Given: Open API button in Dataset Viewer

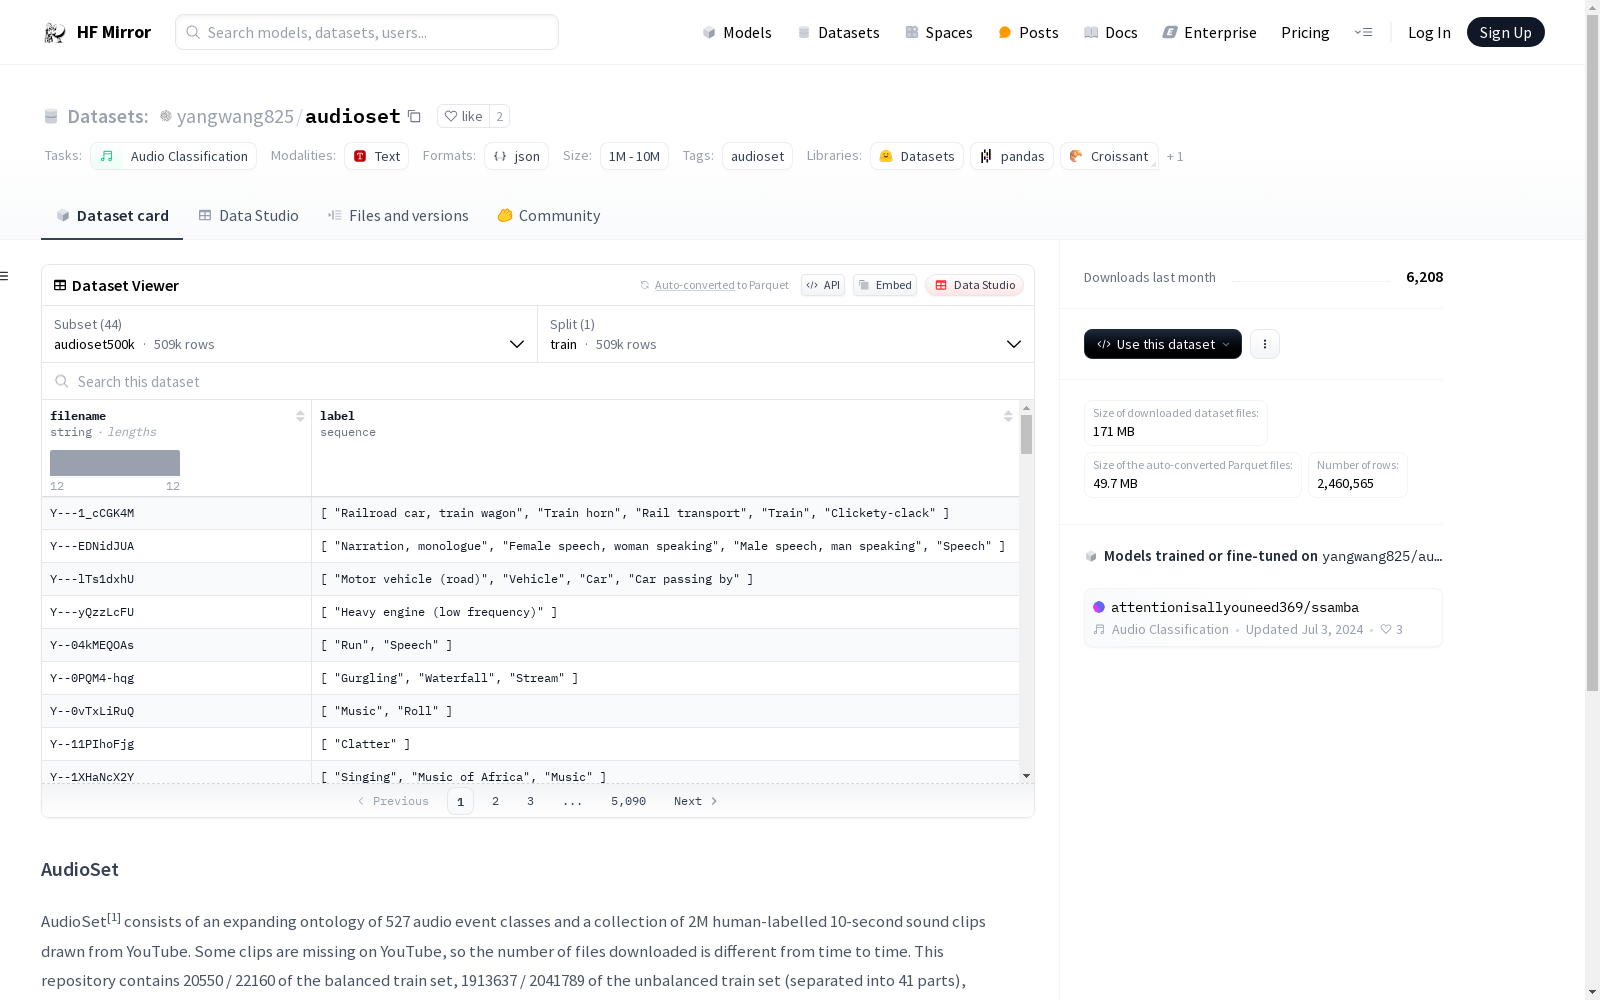Looking at the screenshot, I should [823, 285].
